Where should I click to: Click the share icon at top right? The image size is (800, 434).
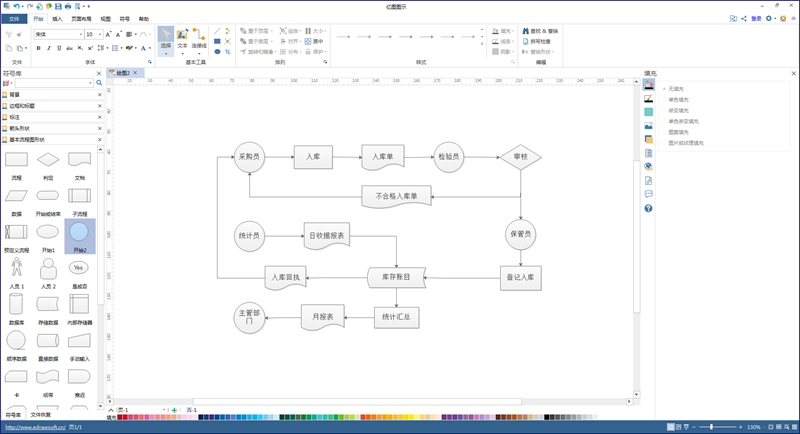tap(744, 18)
